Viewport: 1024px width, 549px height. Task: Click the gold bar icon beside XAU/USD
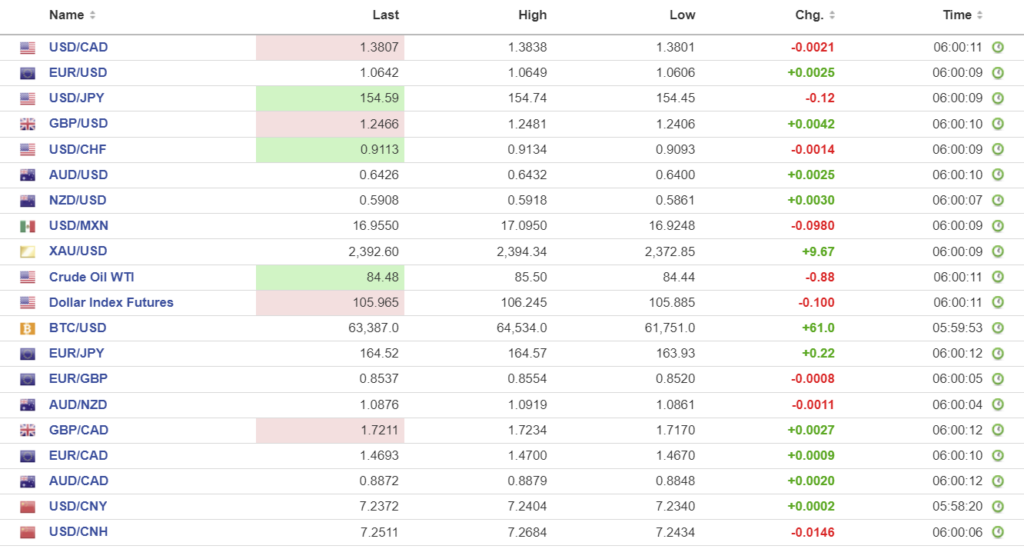pos(28,252)
